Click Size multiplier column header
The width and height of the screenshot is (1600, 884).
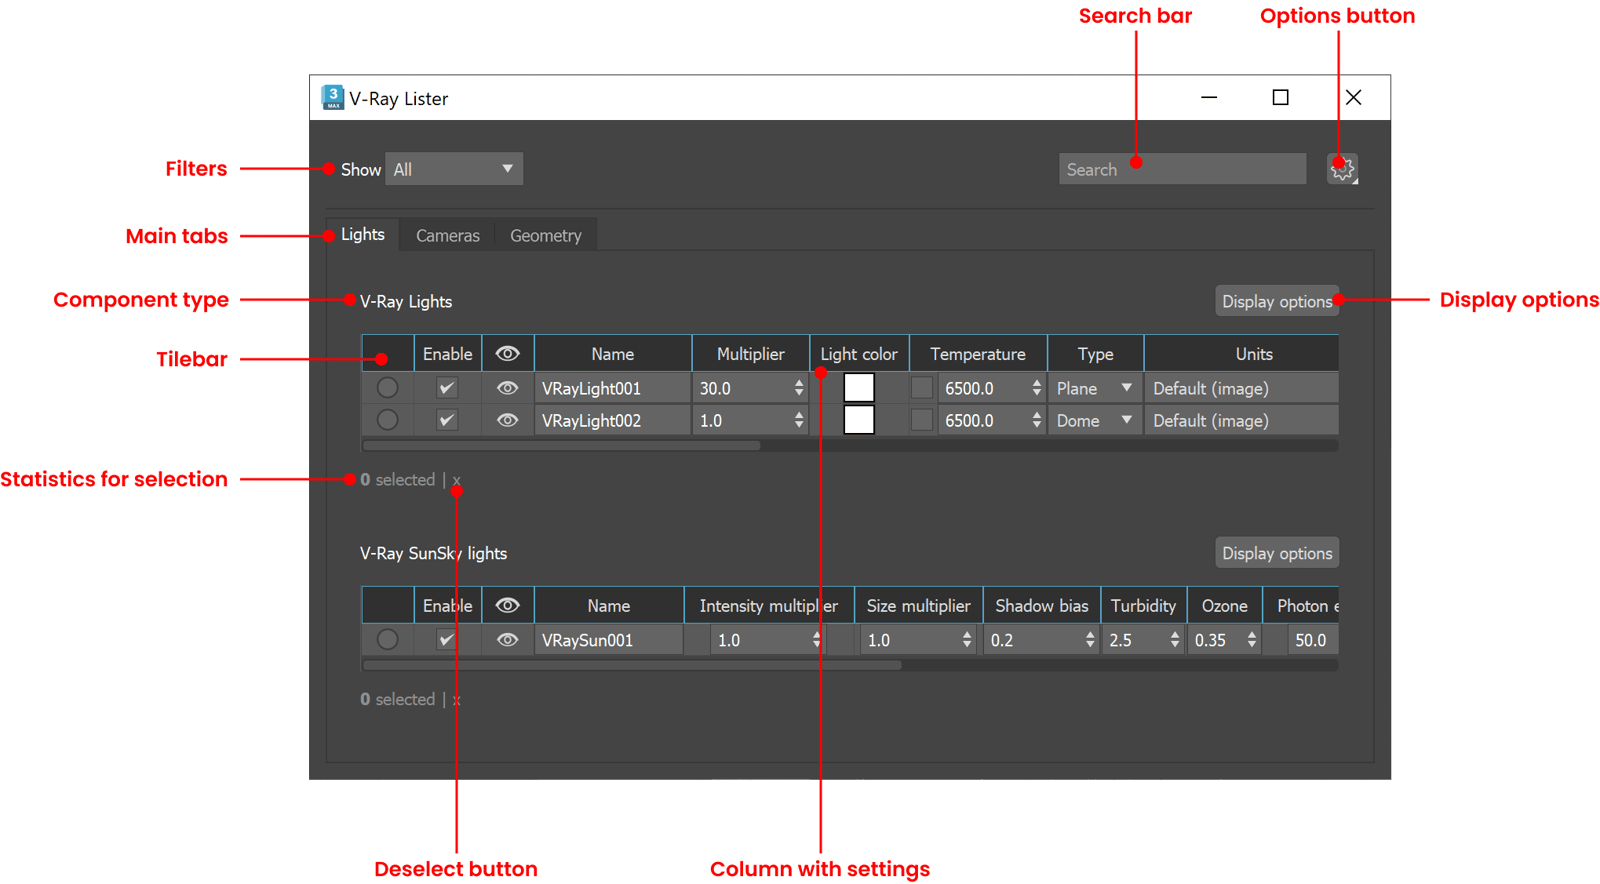(x=918, y=606)
